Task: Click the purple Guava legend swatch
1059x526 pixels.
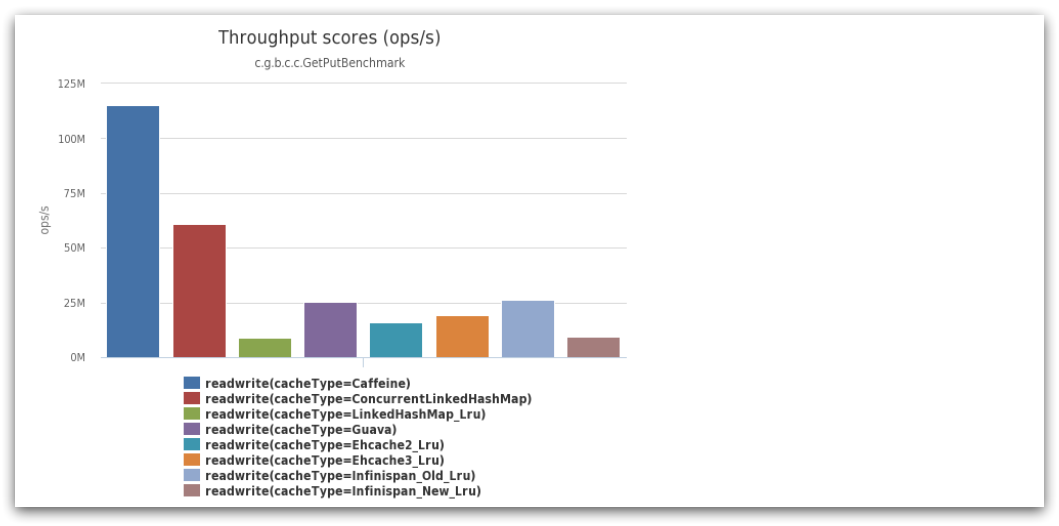Action: pyautogui.click(x=192, y=429)
